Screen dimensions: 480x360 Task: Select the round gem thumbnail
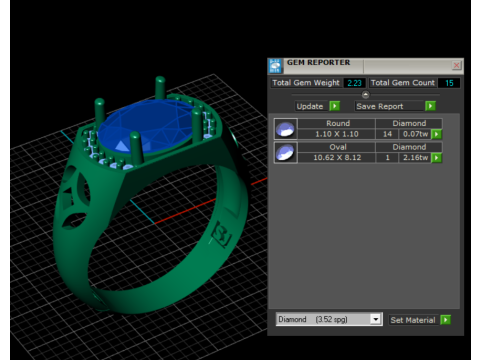[x=286, y=129]
